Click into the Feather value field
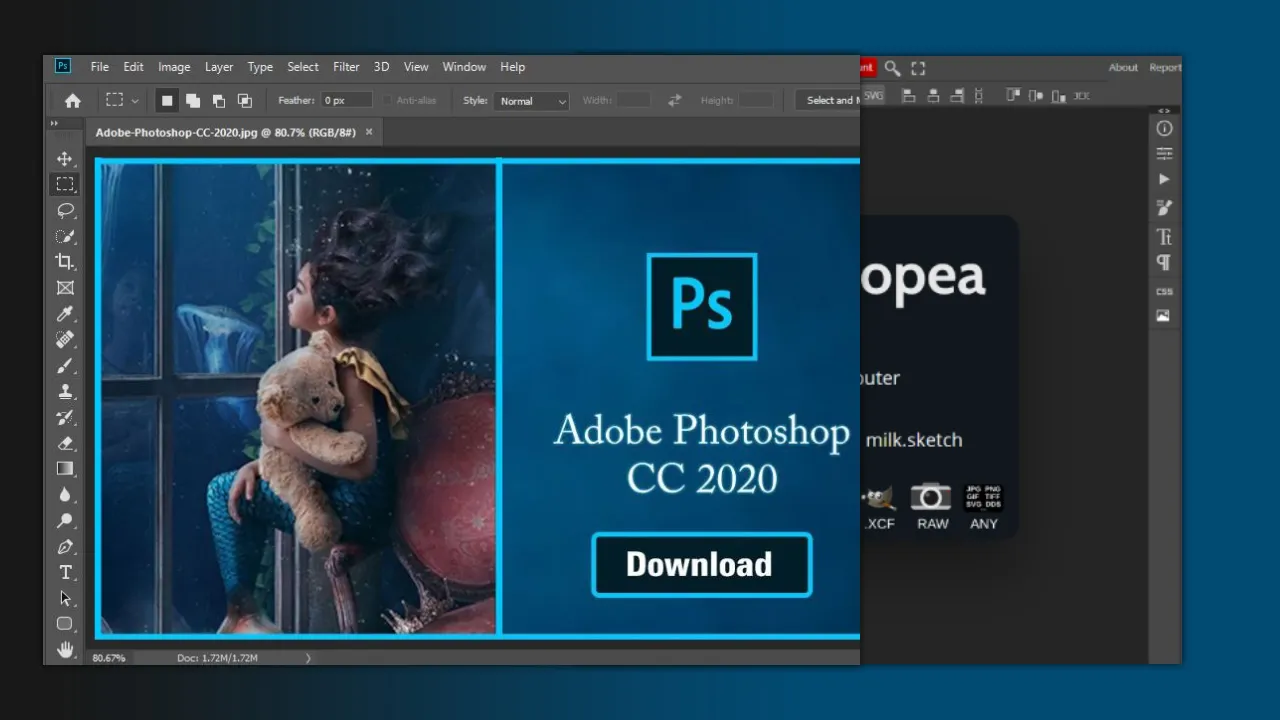 point(346,100)
